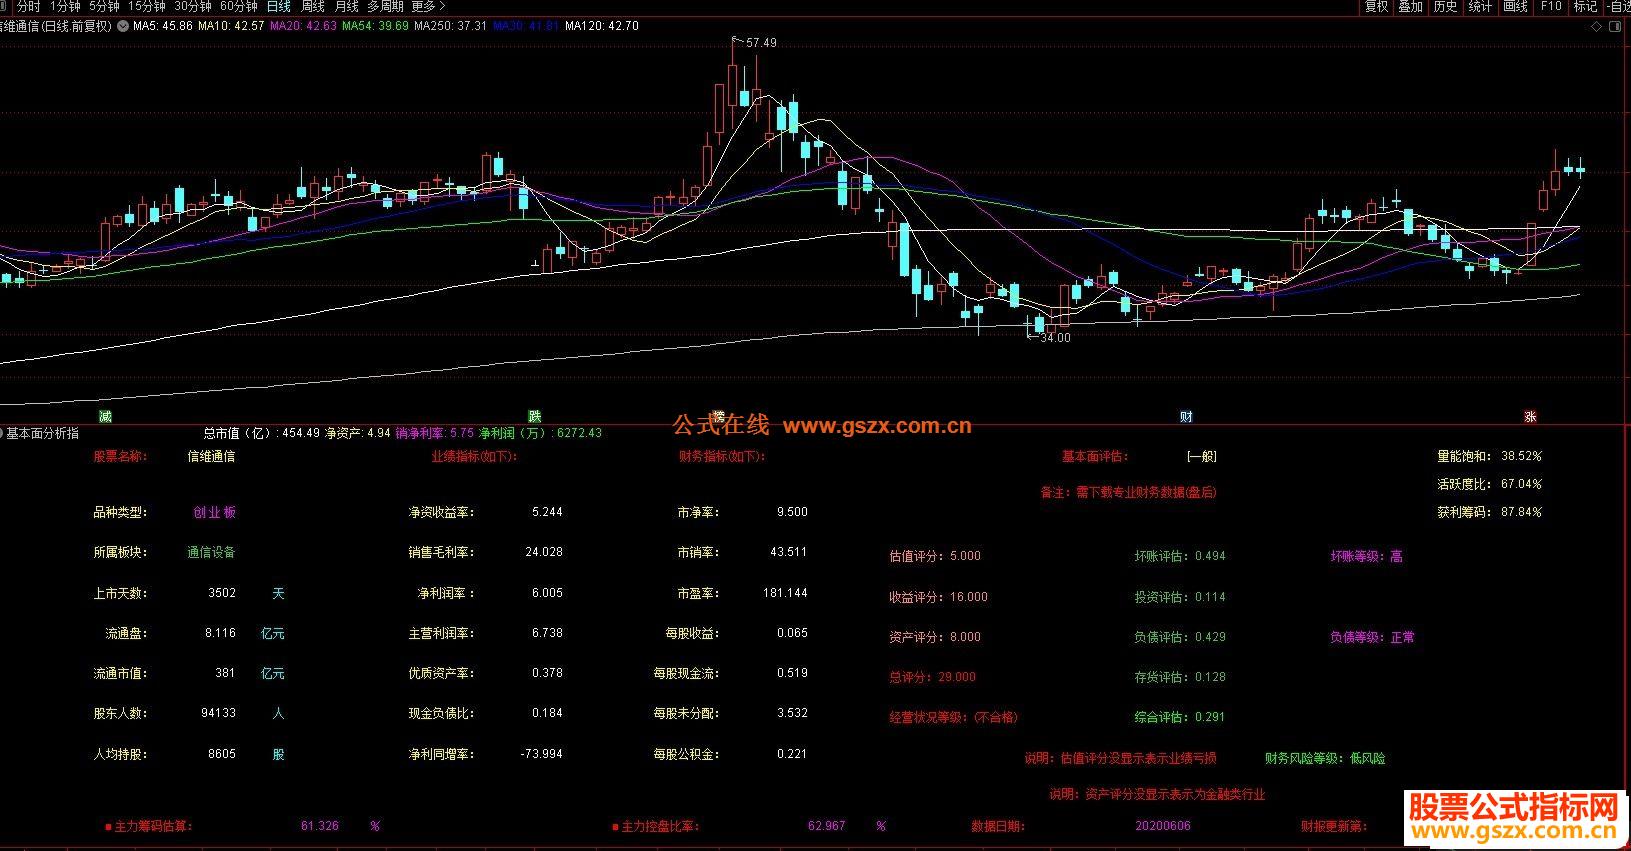
Task: Select the 5分钟 period tab
Action: [104, 6]
